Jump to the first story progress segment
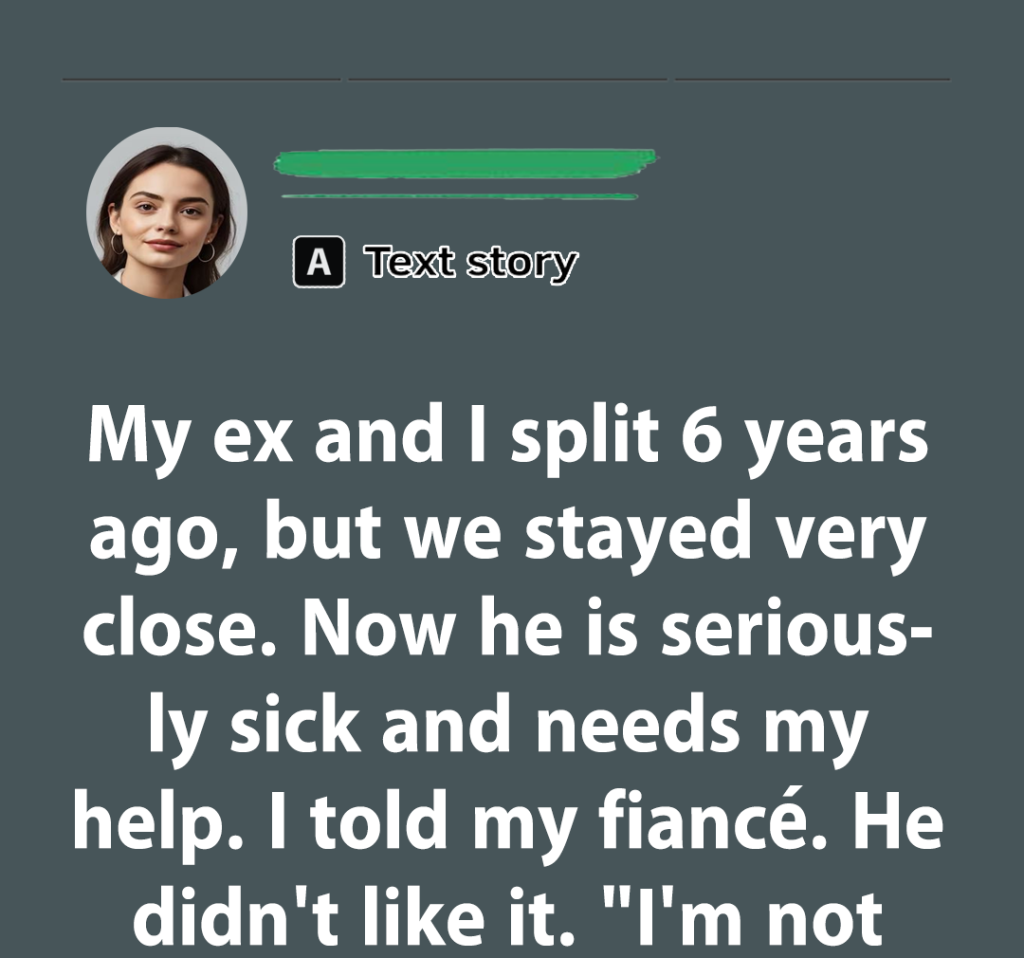Screen dimensions: 1024x958 (x=202, y=80)
